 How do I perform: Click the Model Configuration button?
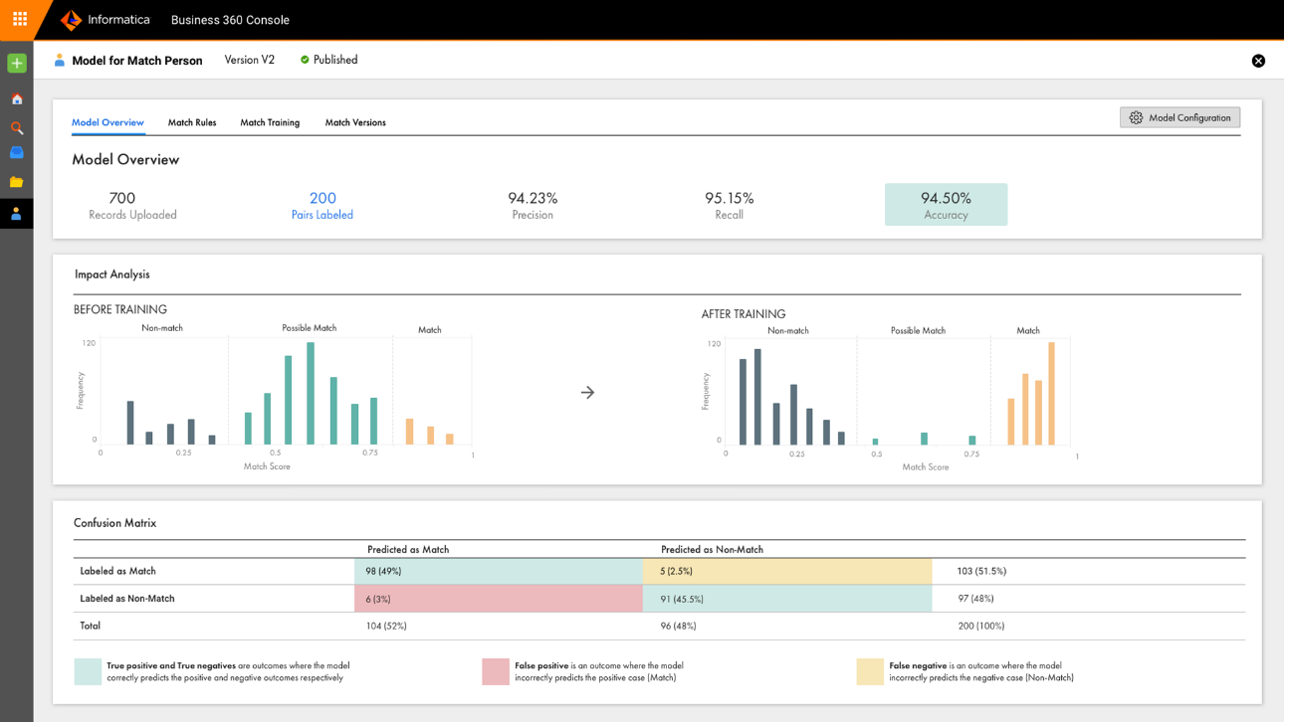1180,118
